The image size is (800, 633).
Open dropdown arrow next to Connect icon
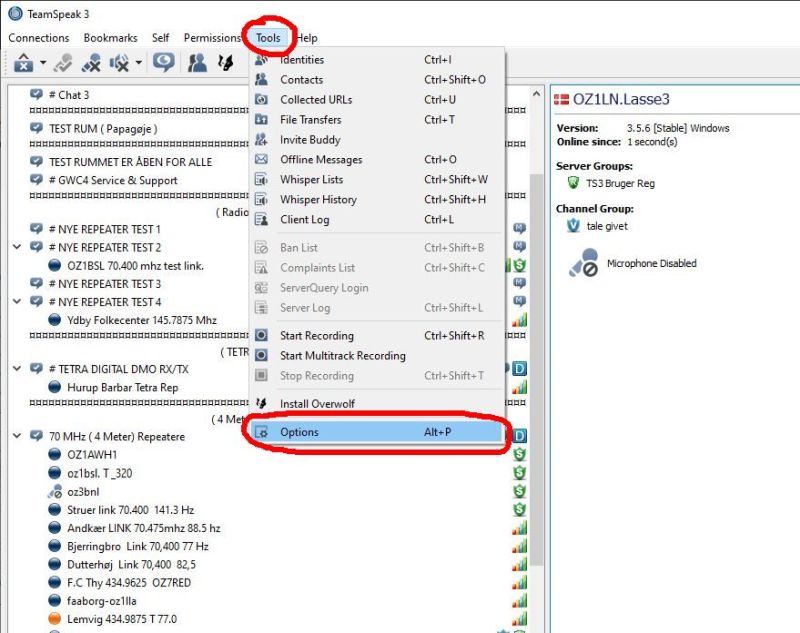point(43,63)
